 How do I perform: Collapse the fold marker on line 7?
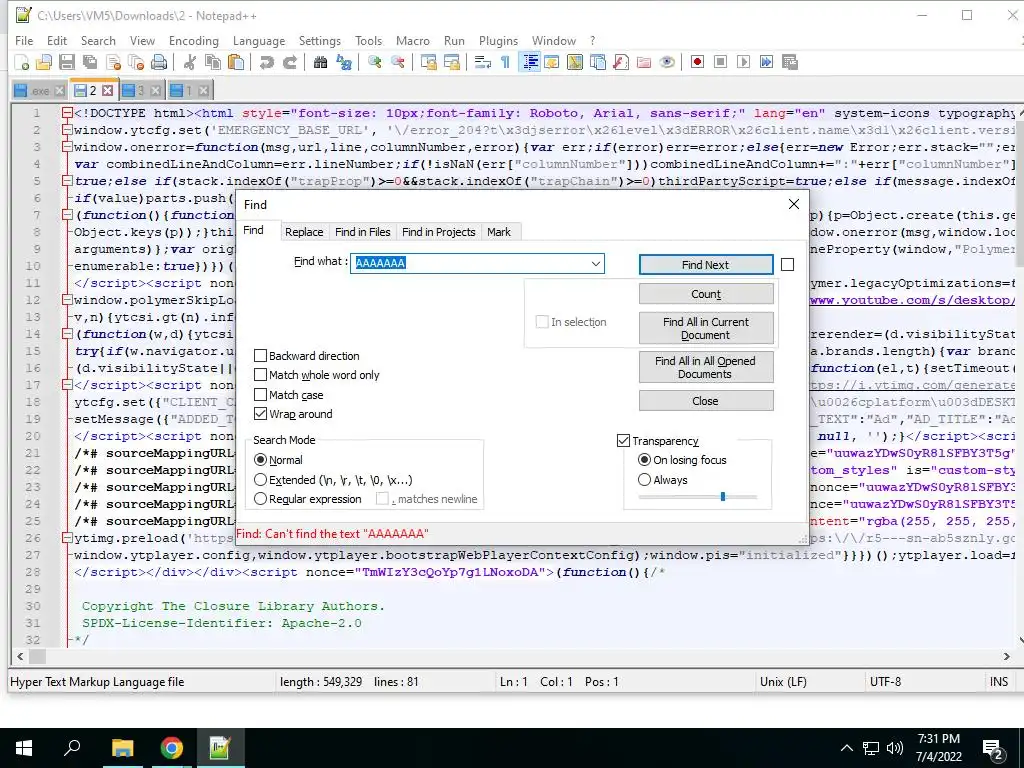pos(67,215)
